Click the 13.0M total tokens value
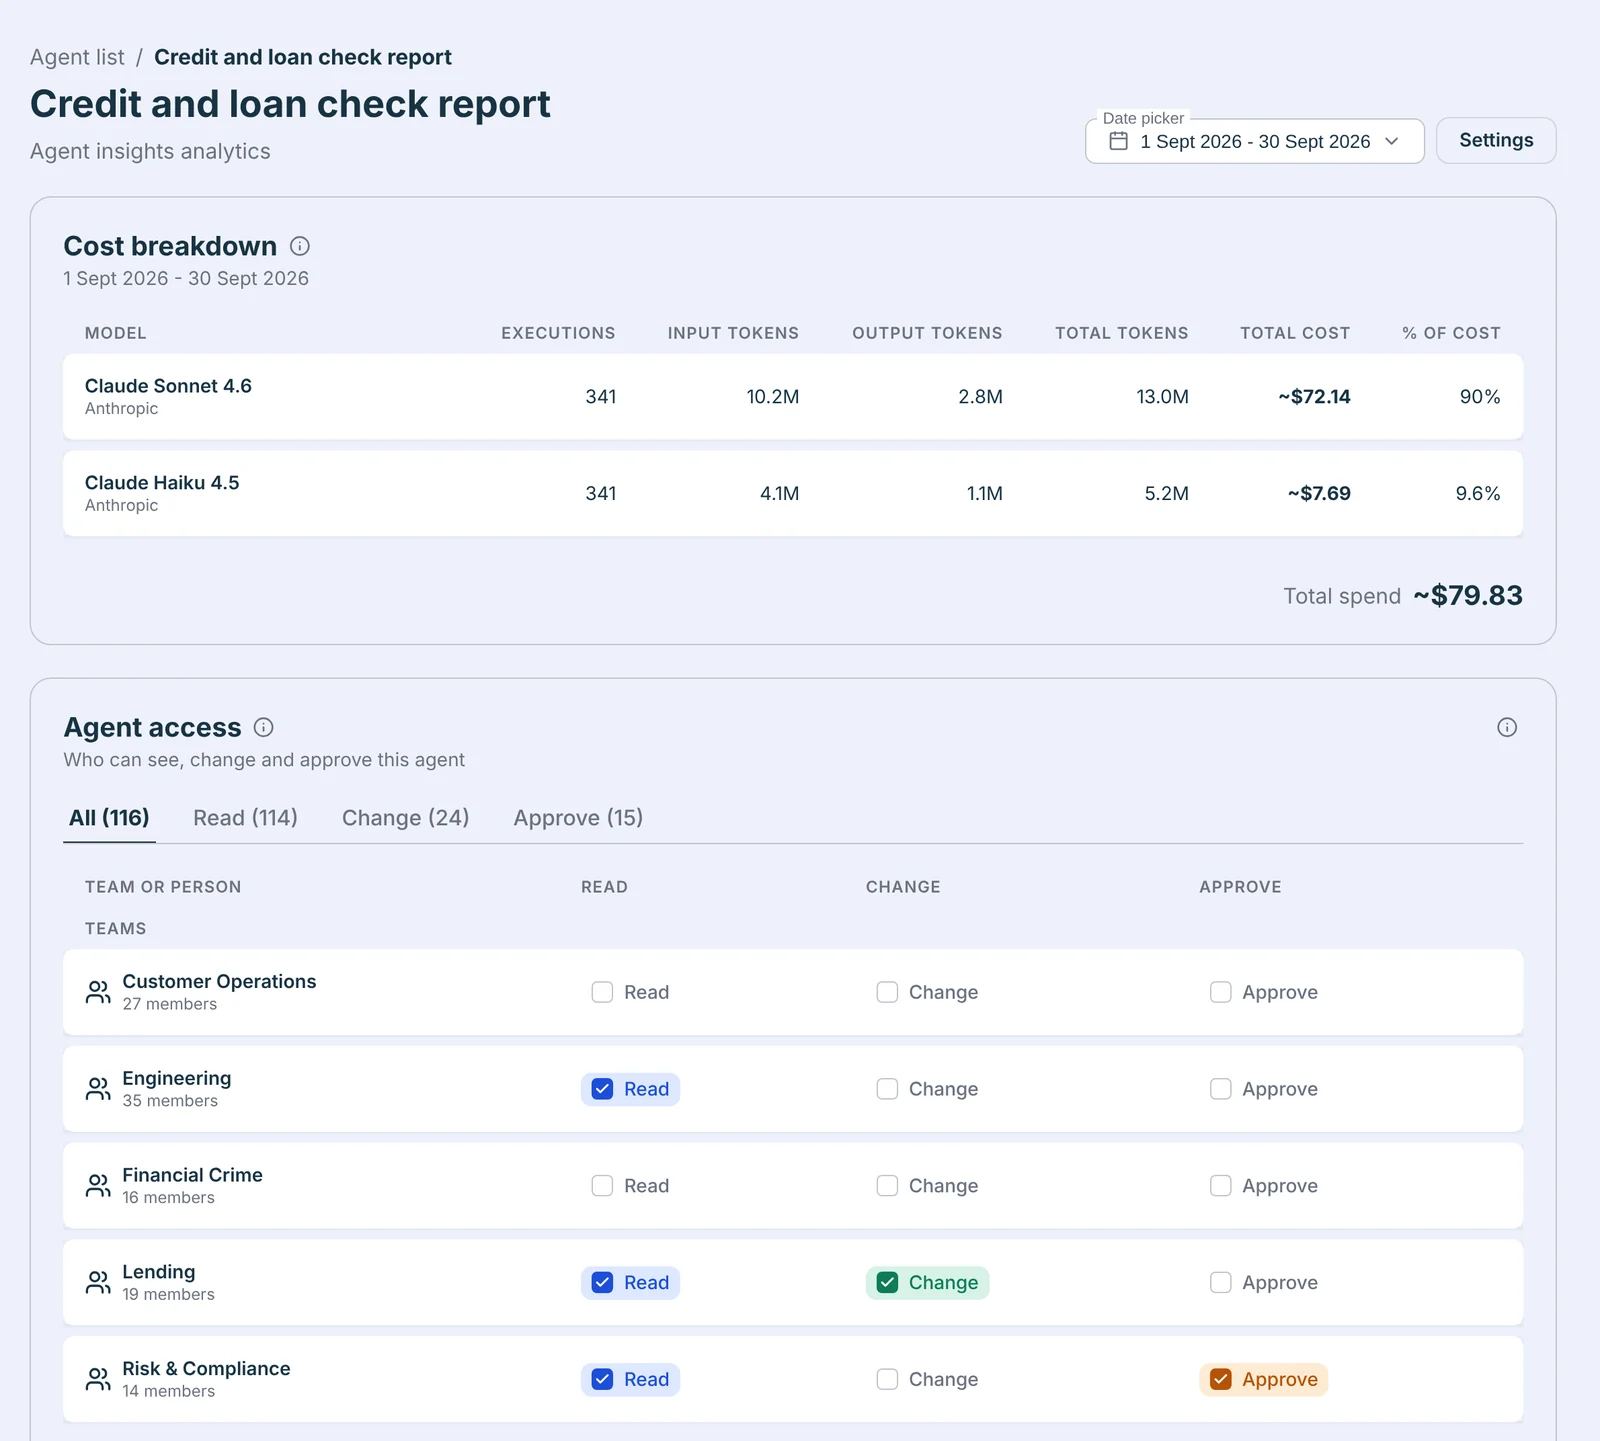This screenshot has width=1600, height=1441. pyautogui.click(x=1162, y=397)
